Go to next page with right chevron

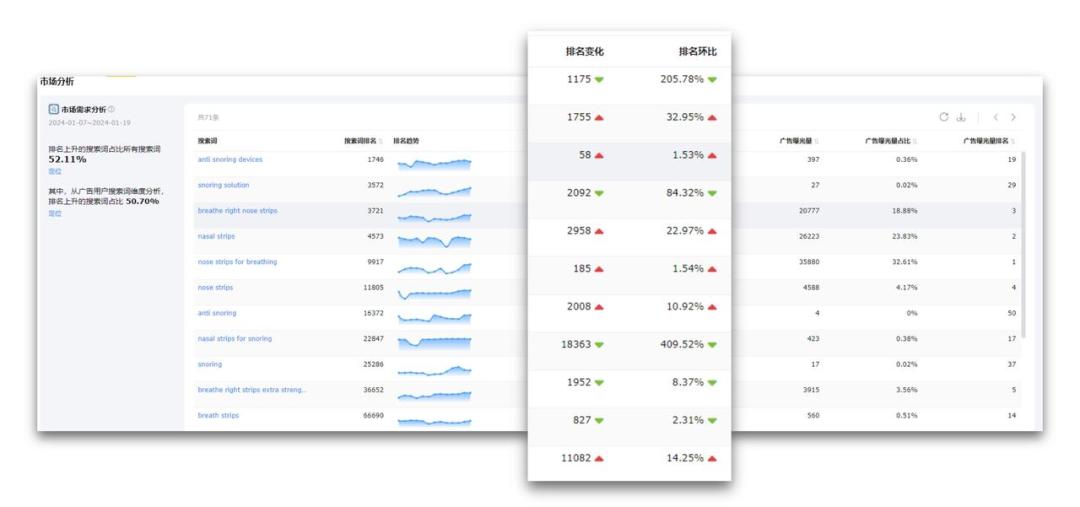(1013, 117)
